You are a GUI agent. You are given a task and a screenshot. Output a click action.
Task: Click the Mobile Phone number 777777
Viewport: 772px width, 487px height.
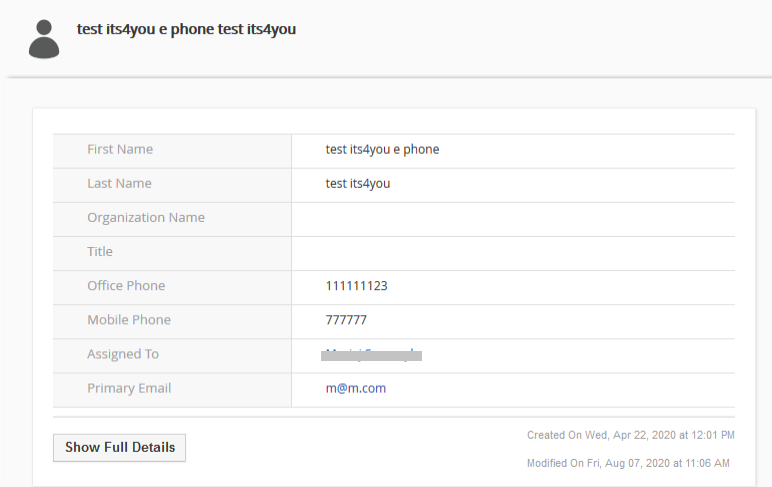coord(346,320)
